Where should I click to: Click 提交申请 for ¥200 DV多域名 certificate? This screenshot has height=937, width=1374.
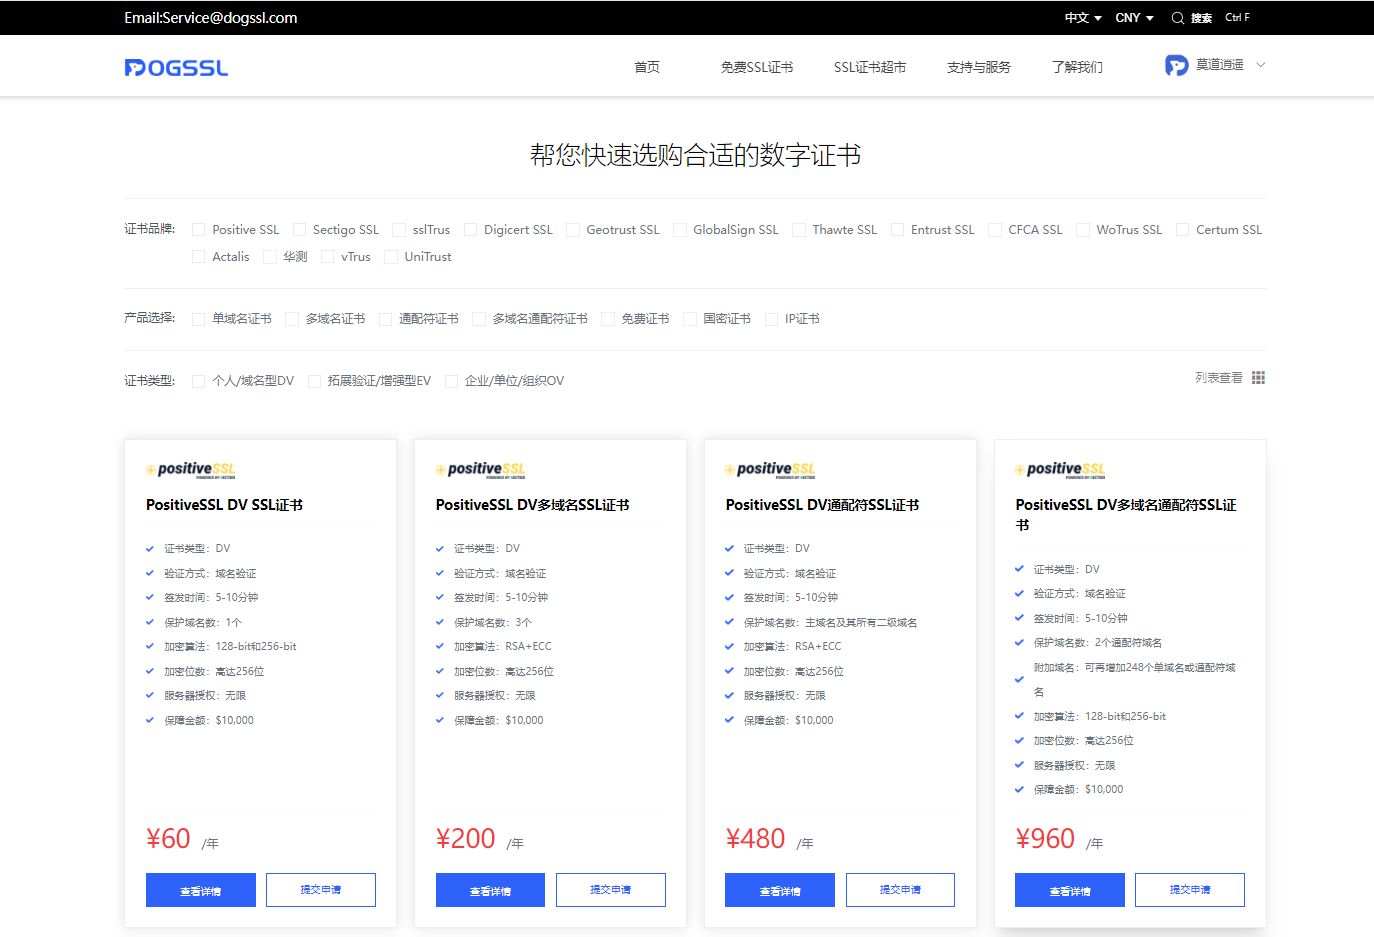pos(611,890)
